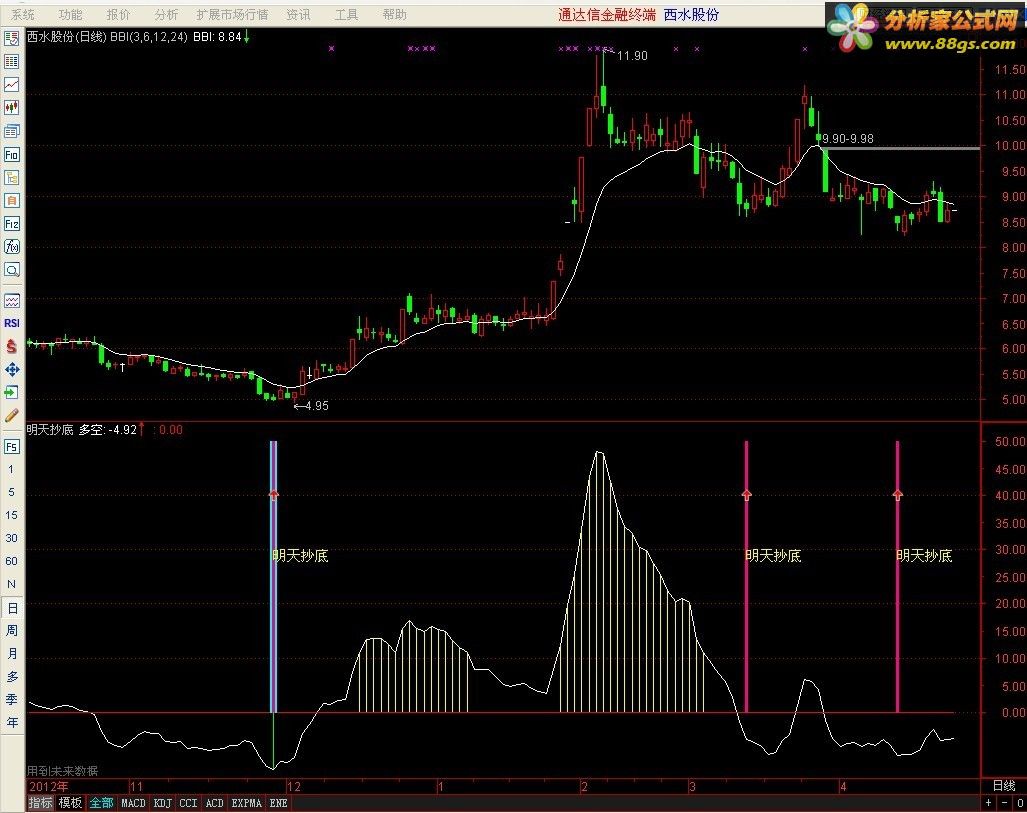1027x813 pixels.
Task: Select the 日 daily period
Action: [x=12, y=608]
